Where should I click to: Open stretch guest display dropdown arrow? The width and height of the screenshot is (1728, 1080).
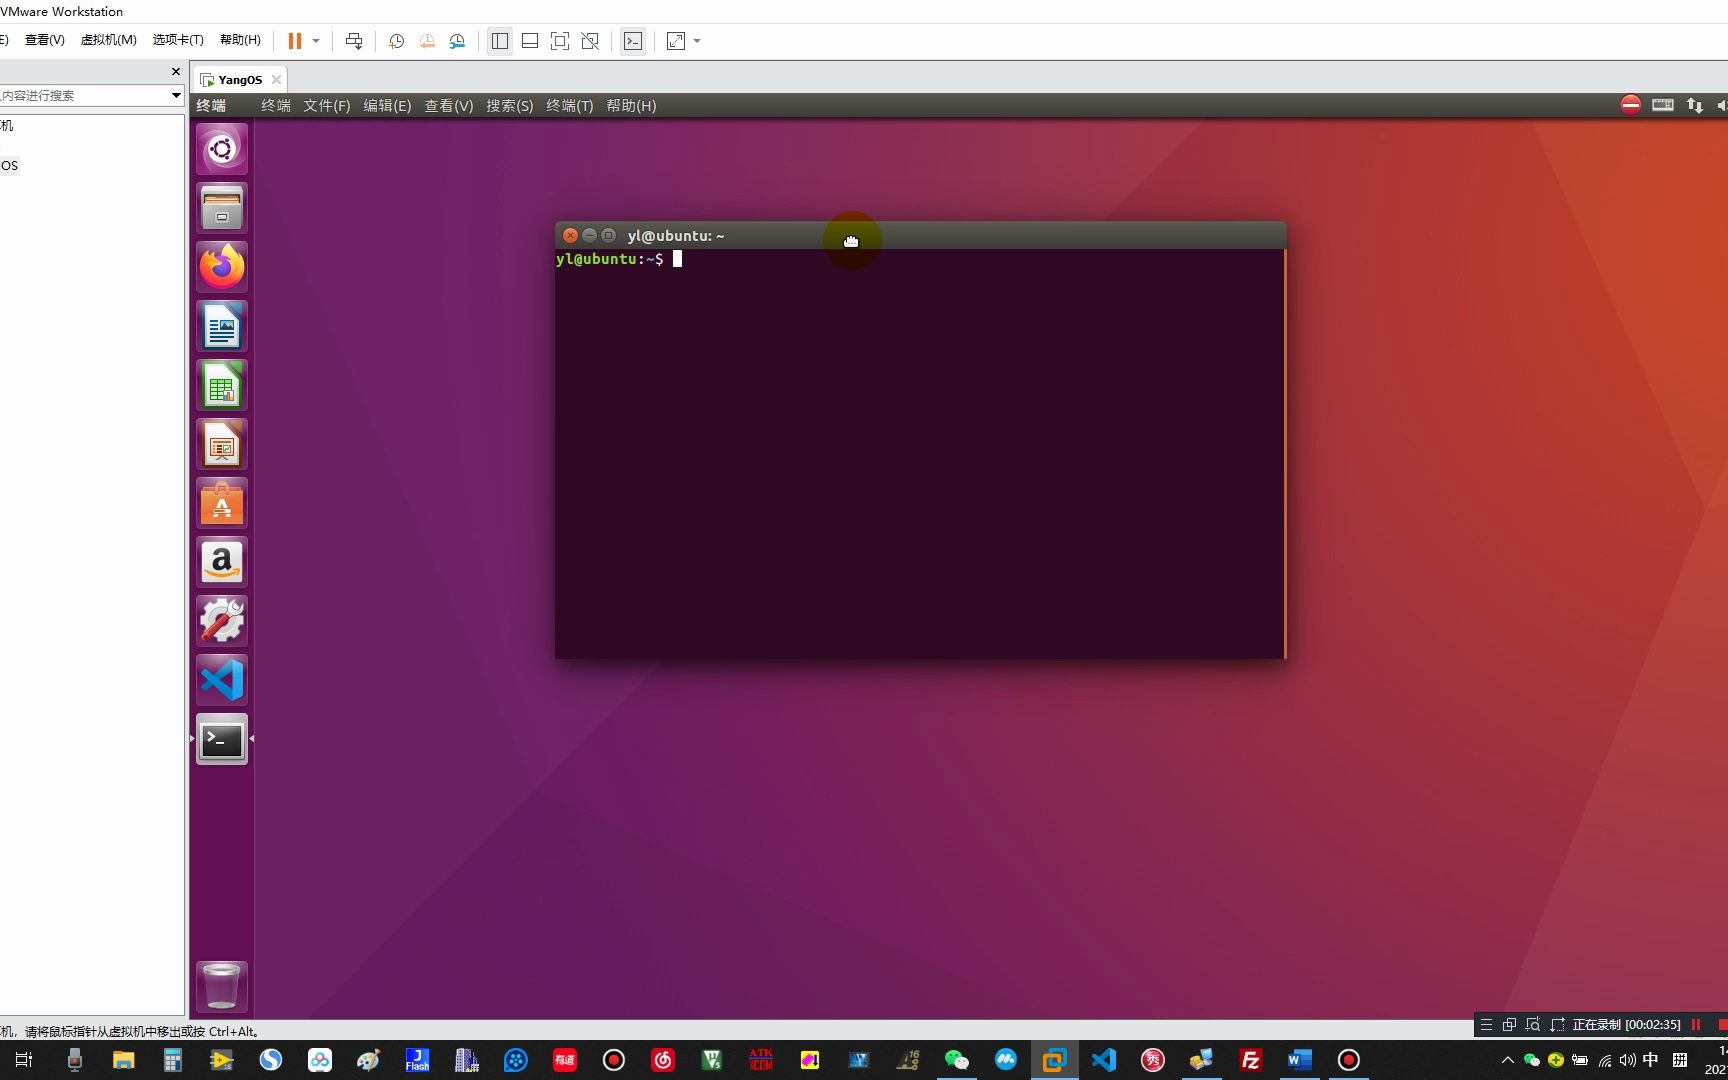(697, 41)
